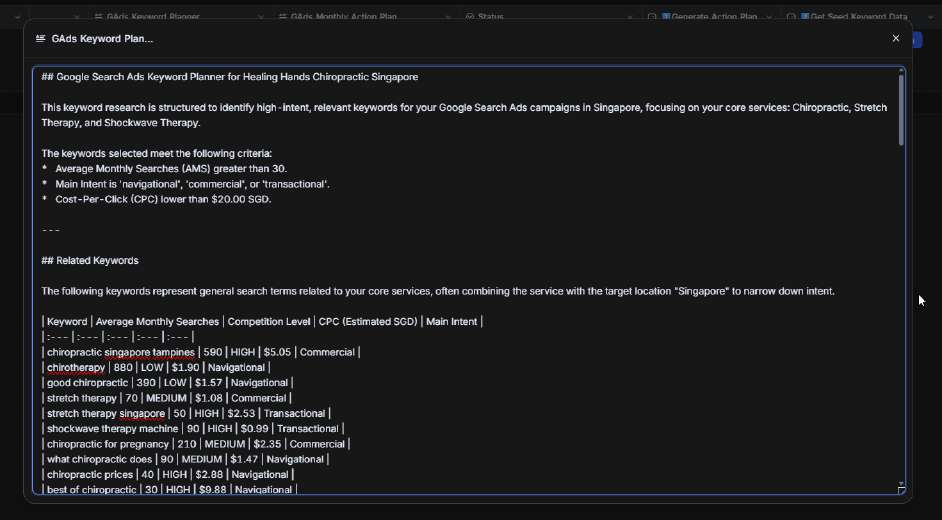Click the Get Seed Keyword Data column header
This screenshot has width=942, height=520.
[x=858, y=17]
